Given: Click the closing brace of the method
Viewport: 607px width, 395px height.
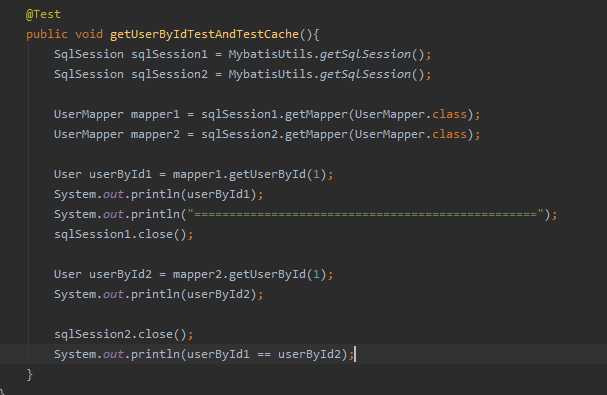Looking at the screenshot, I should tap(29, 374).
